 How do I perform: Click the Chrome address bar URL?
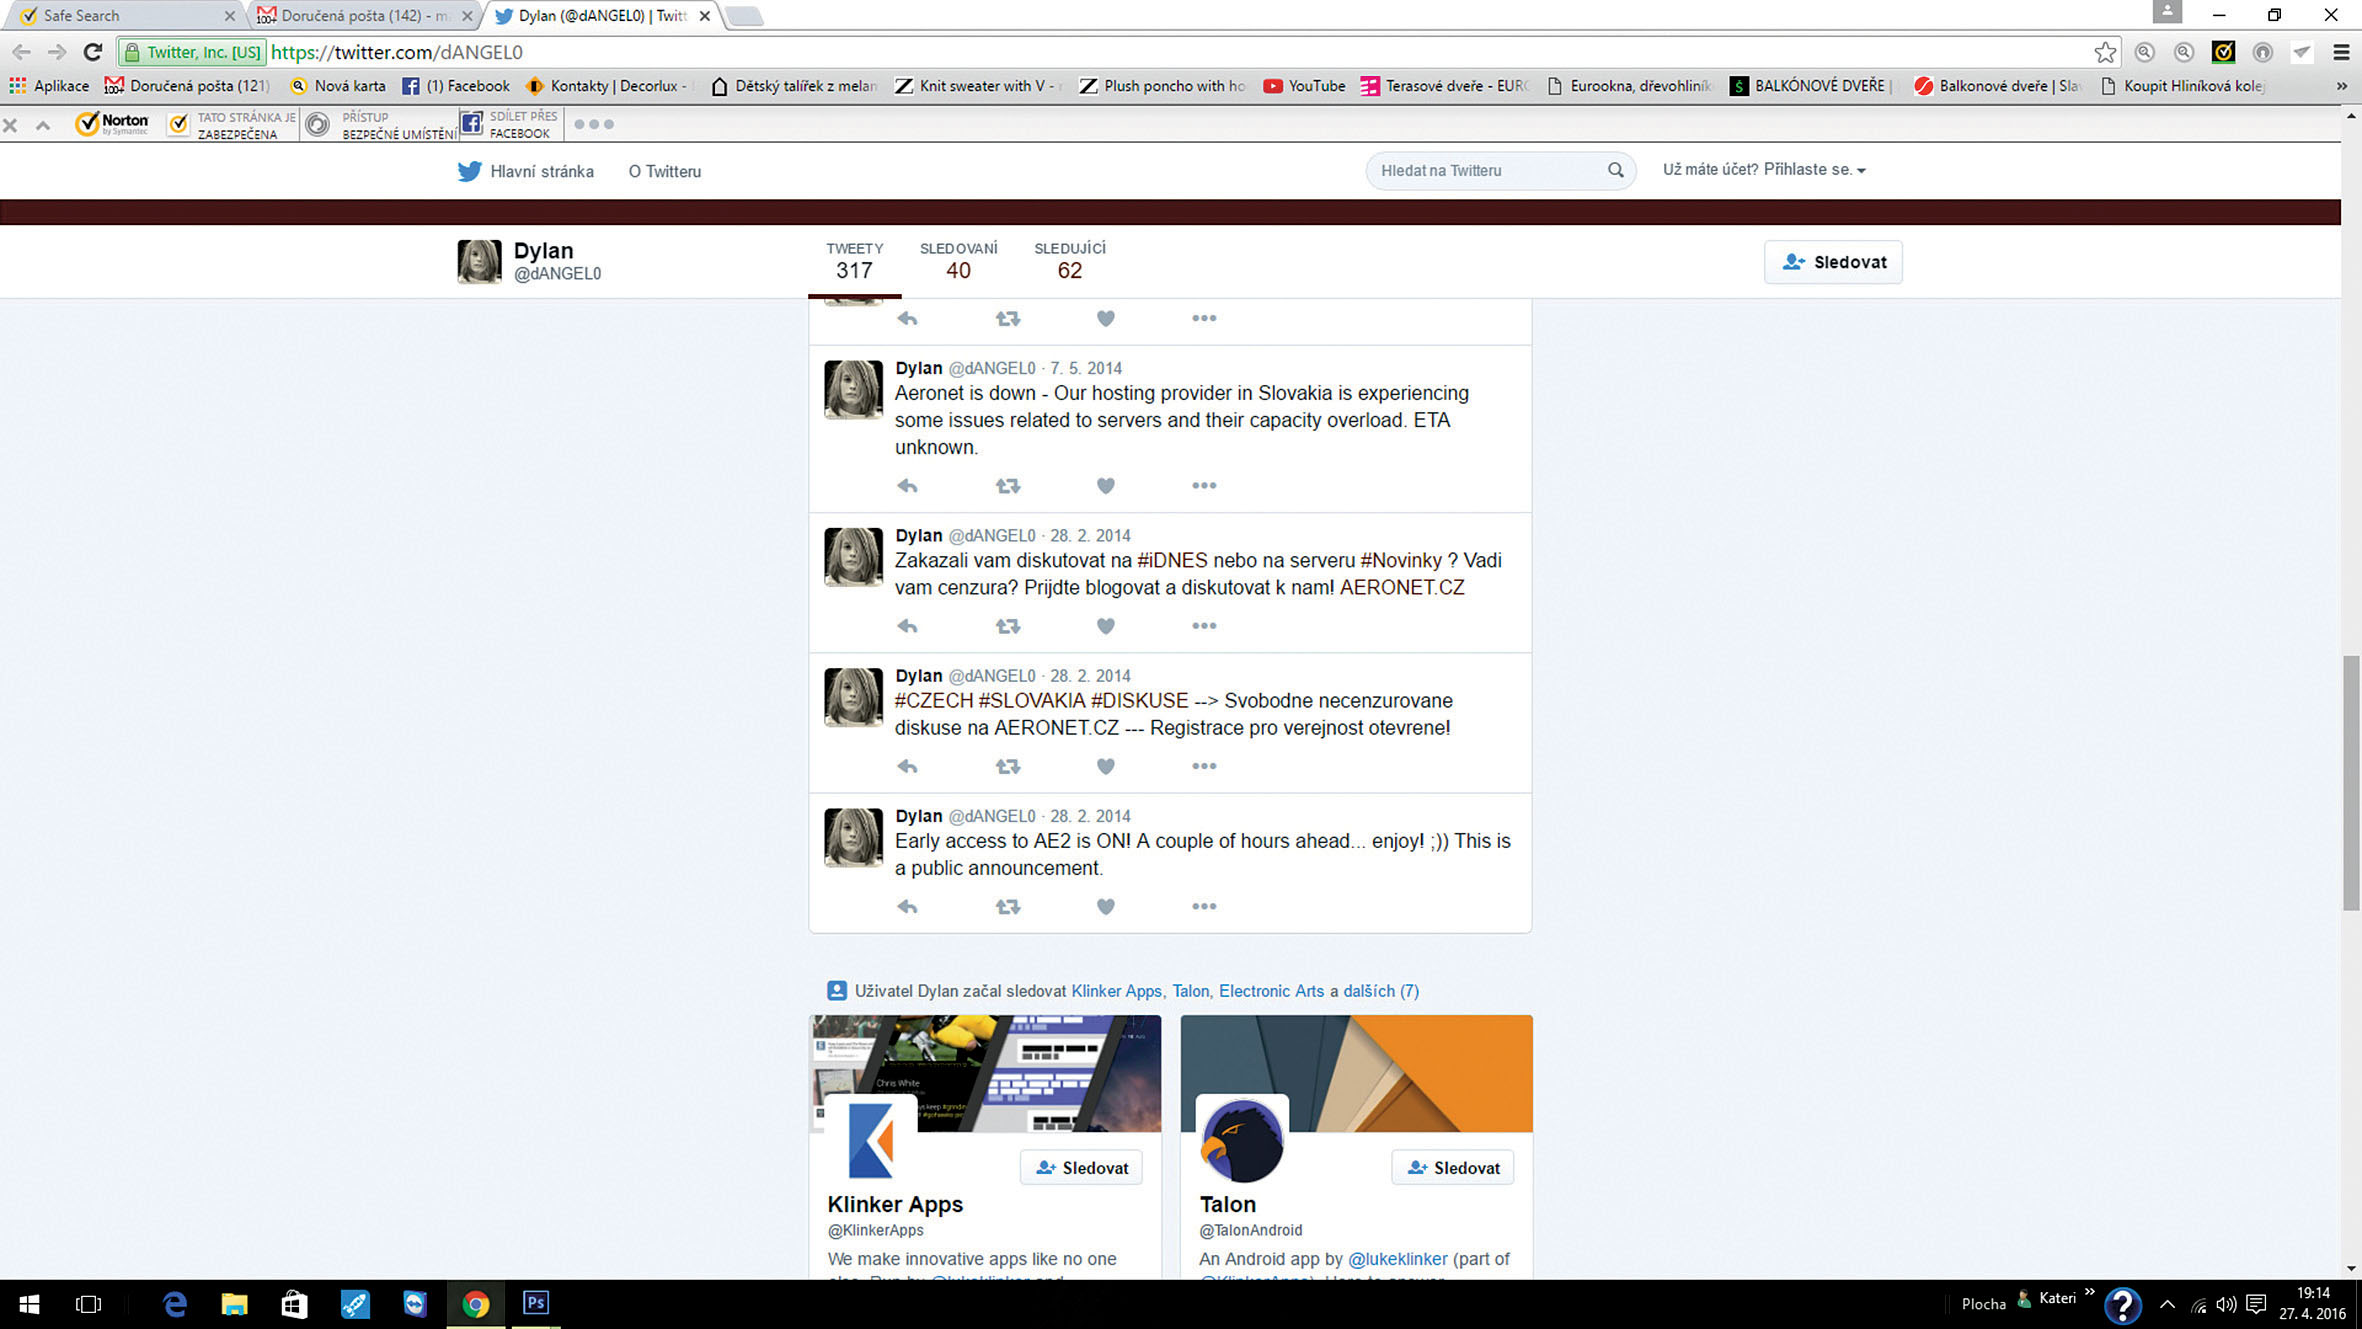397,52
